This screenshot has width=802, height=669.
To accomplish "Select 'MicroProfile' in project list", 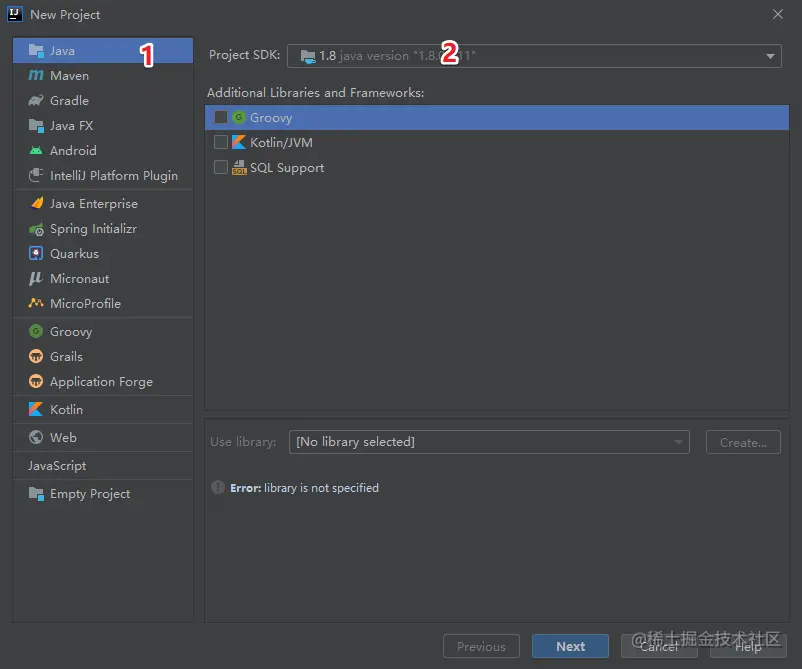I will pyautogui.click(x=103, y=304).
